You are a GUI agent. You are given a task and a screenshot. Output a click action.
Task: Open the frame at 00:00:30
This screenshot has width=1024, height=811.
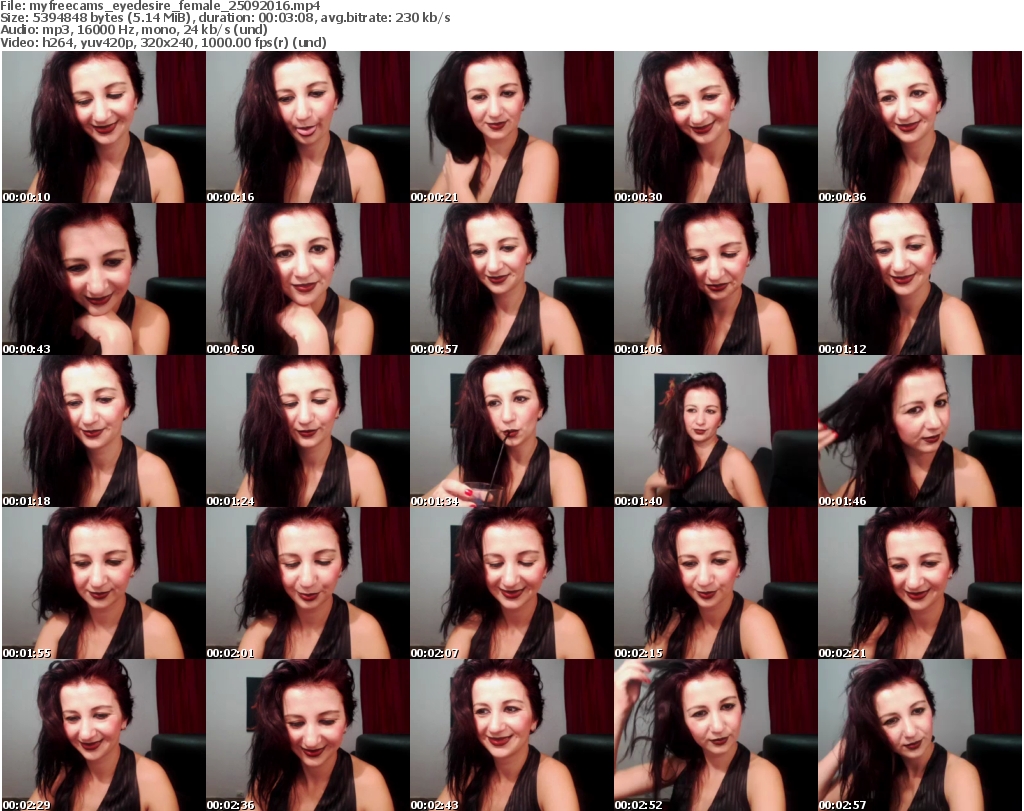(x=716, y=127)
